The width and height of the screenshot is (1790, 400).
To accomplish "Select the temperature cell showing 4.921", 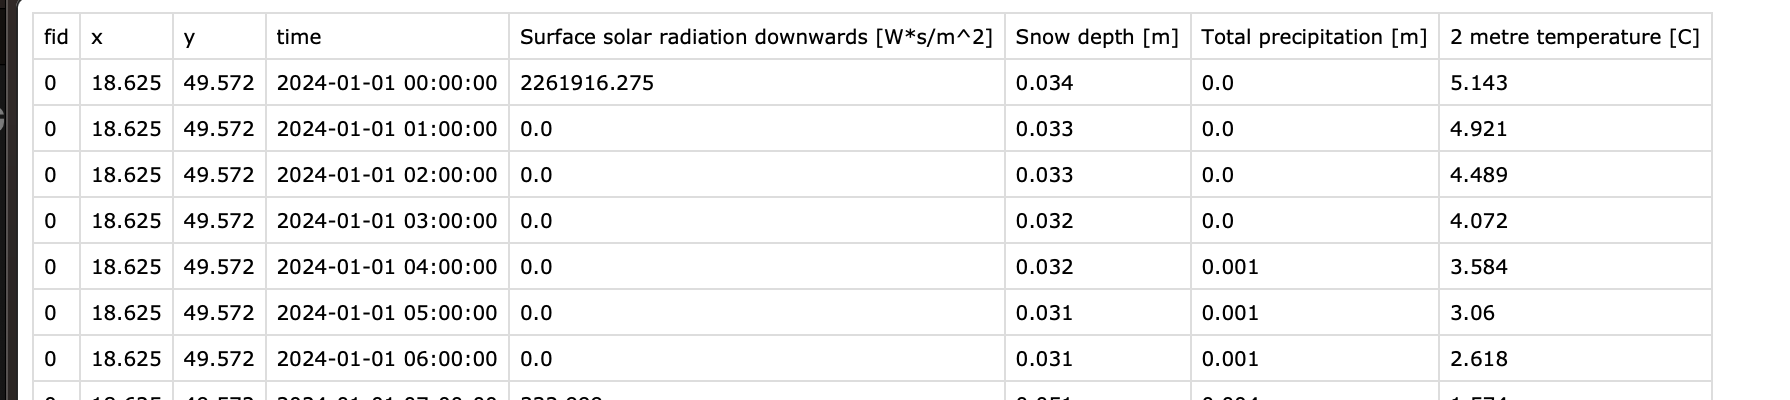I will pos(1478,129).
